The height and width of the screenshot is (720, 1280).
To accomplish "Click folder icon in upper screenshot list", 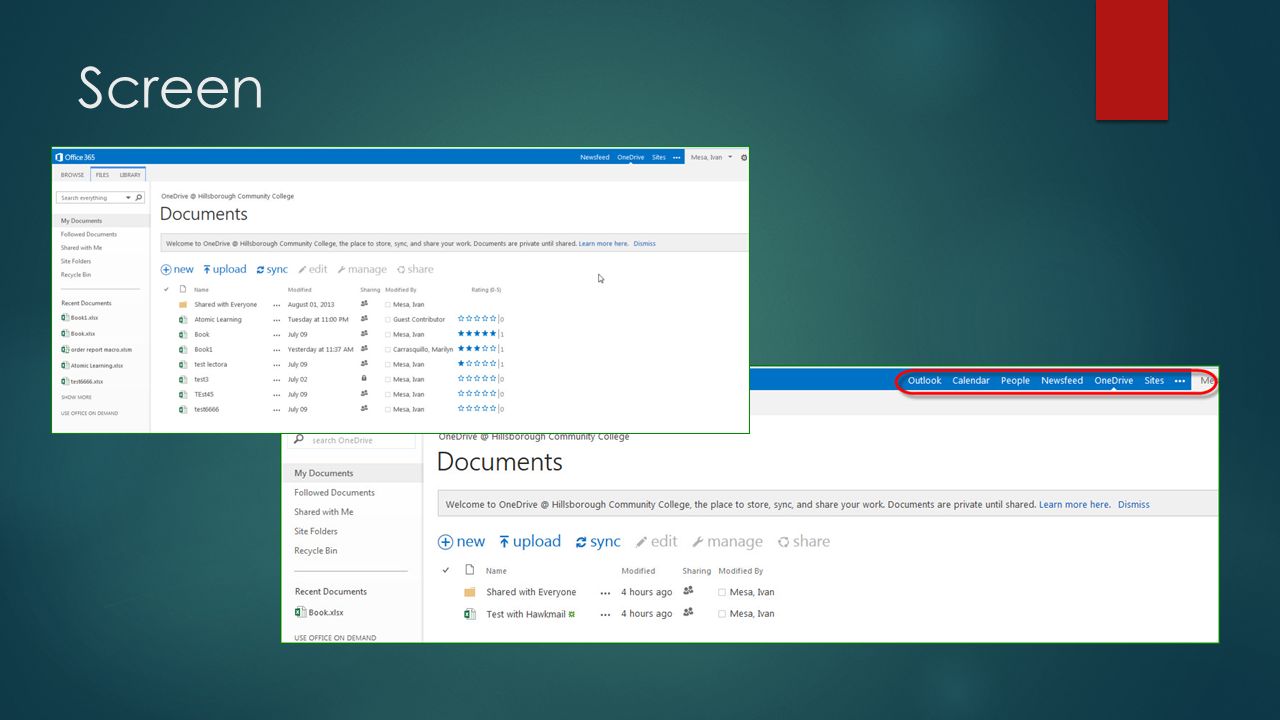I will (183, 305).
